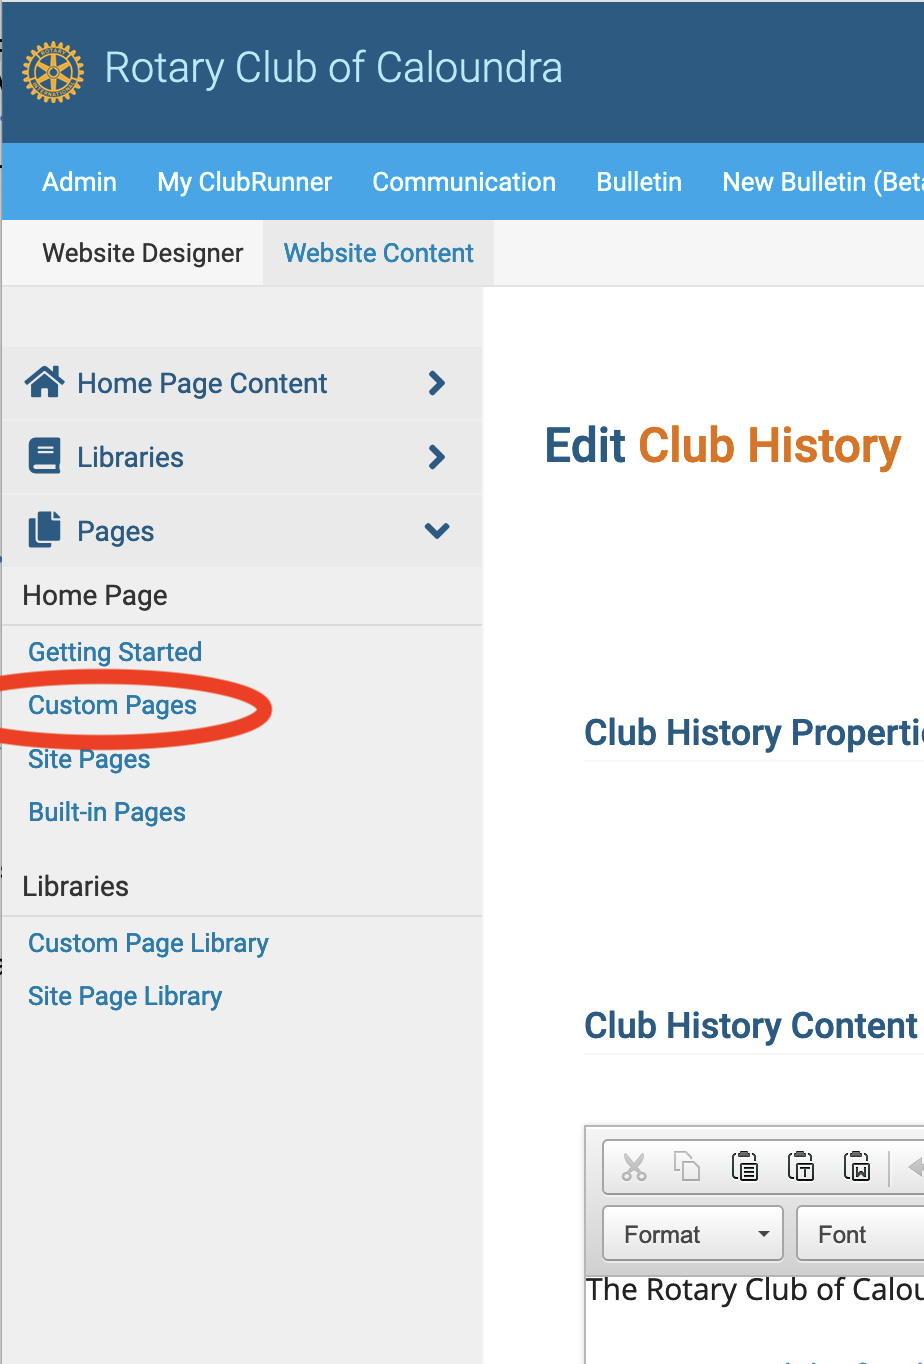Image resolution: width=924 pixels, height=1364 pixels.
Task: Click the Cut scissors icon in editor
Action: click(634, 1167)
